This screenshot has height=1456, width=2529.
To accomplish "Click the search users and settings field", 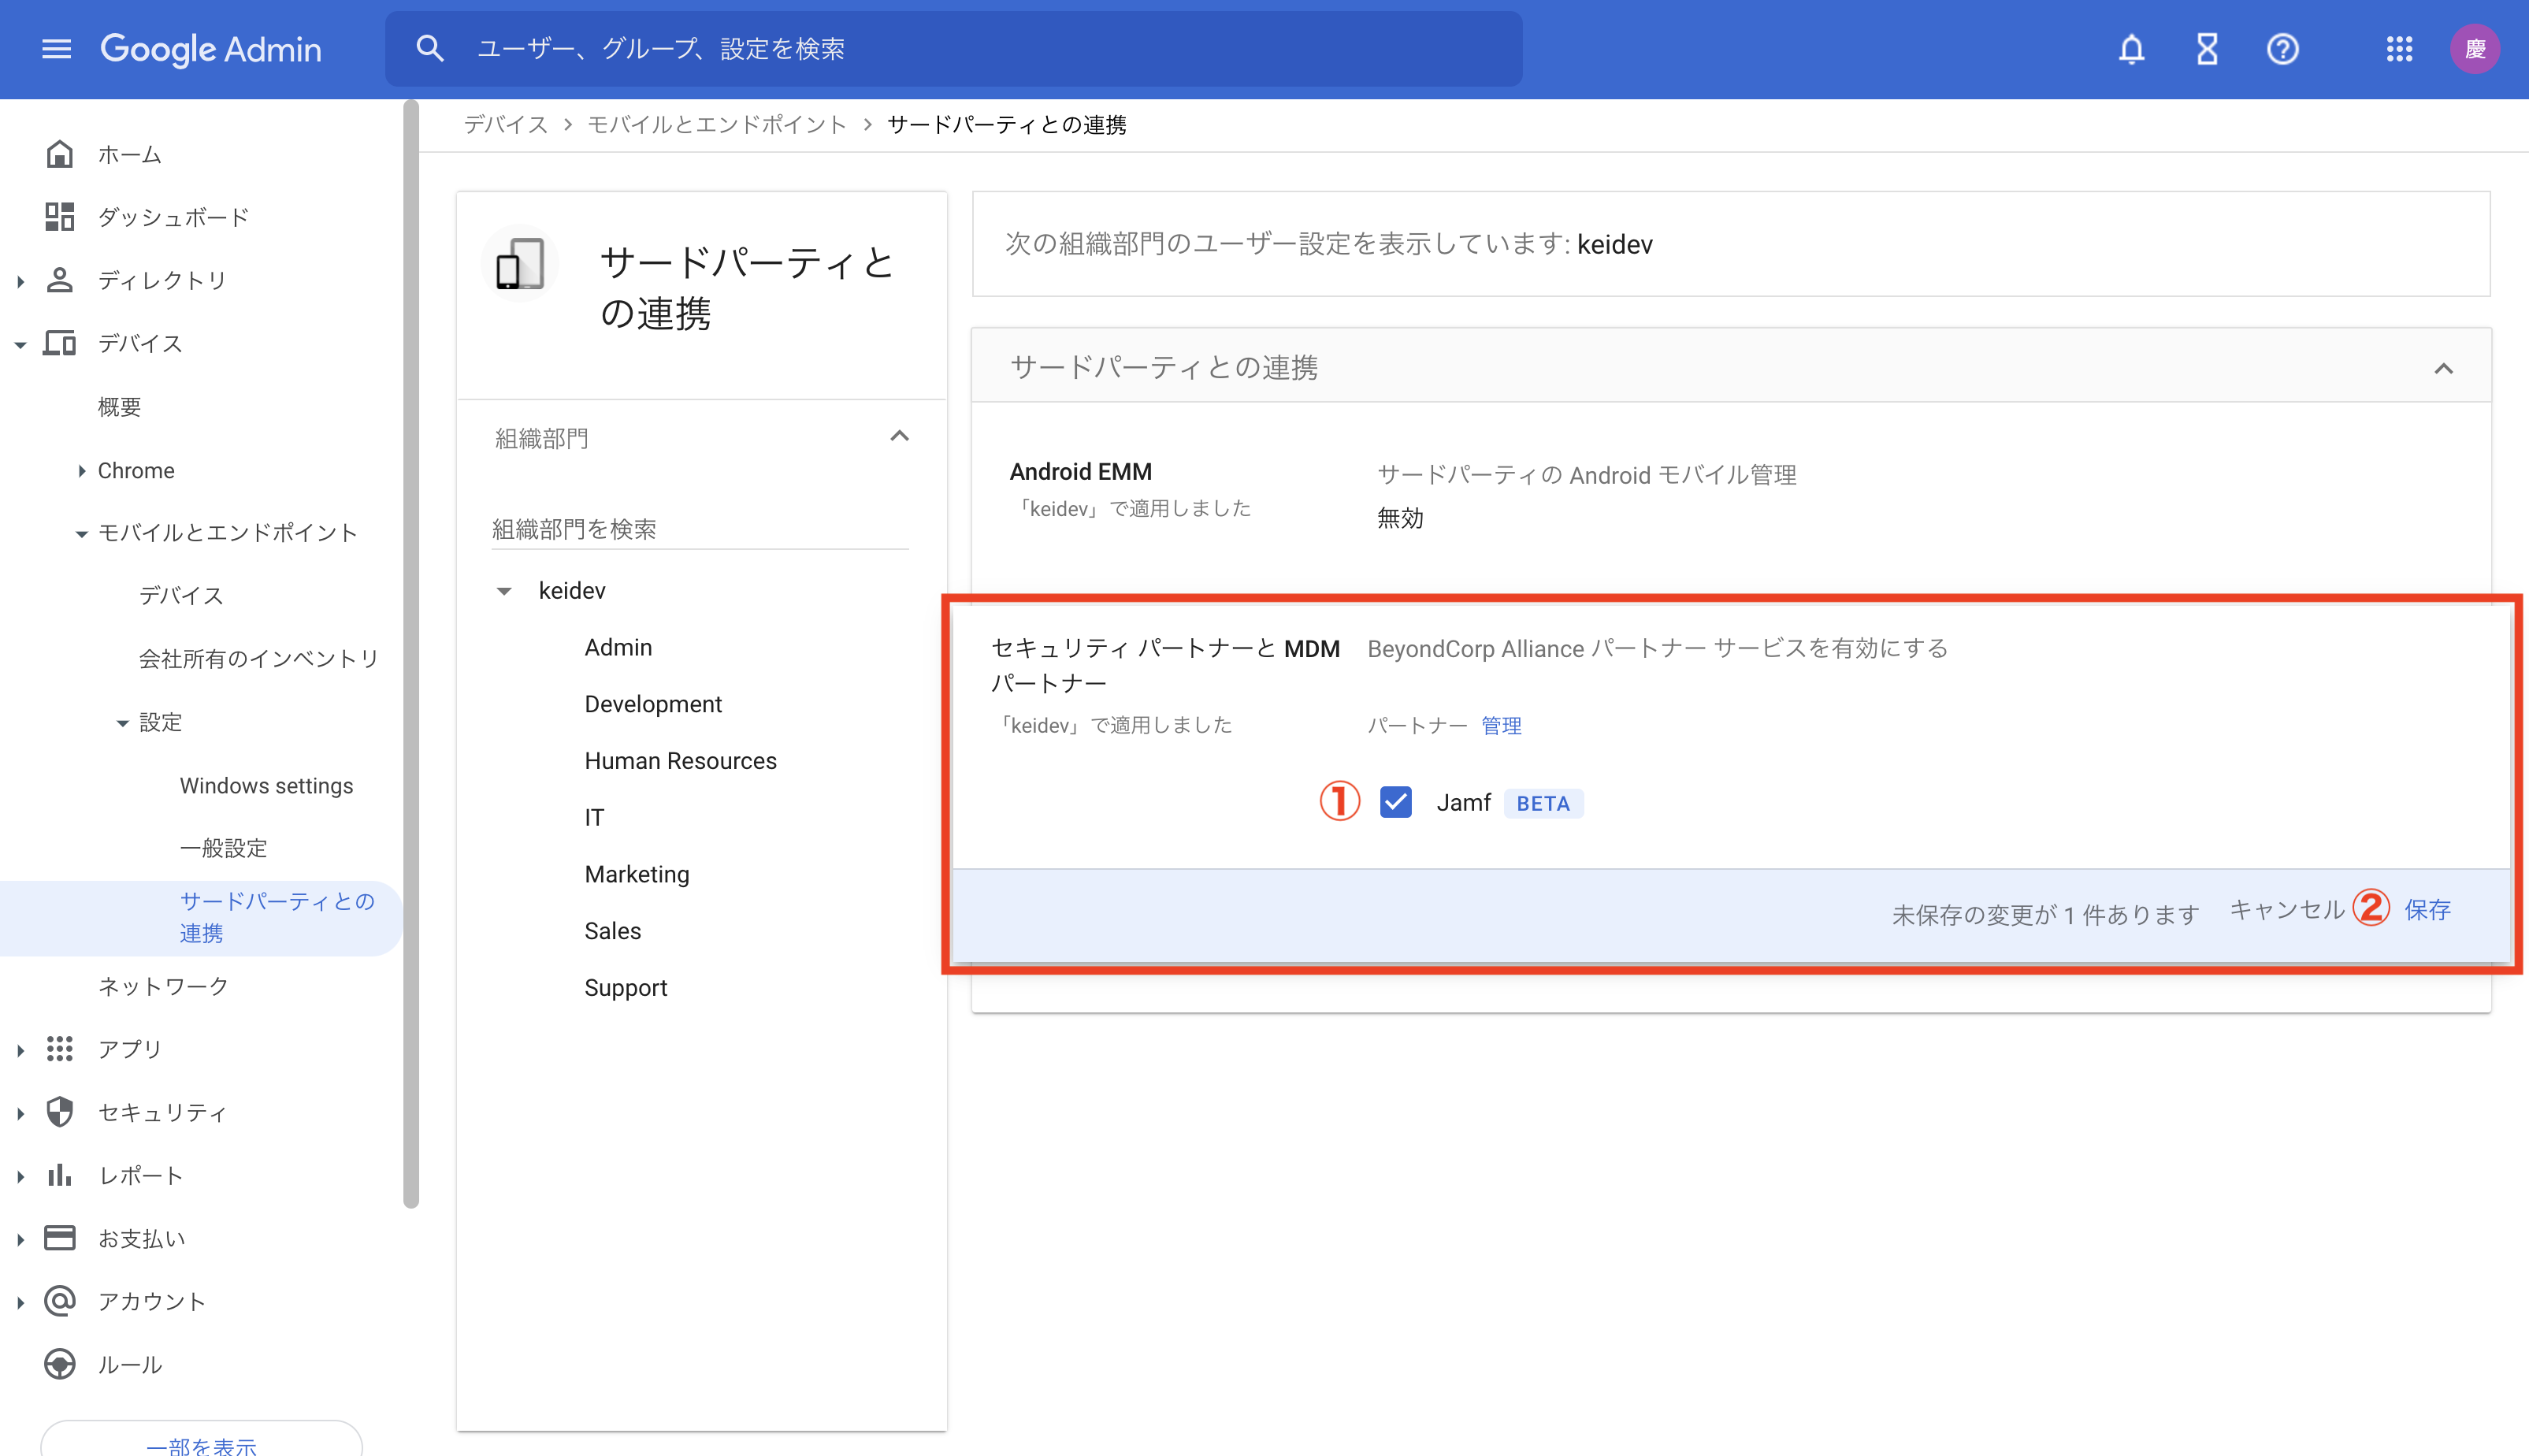I will point(953,48).
